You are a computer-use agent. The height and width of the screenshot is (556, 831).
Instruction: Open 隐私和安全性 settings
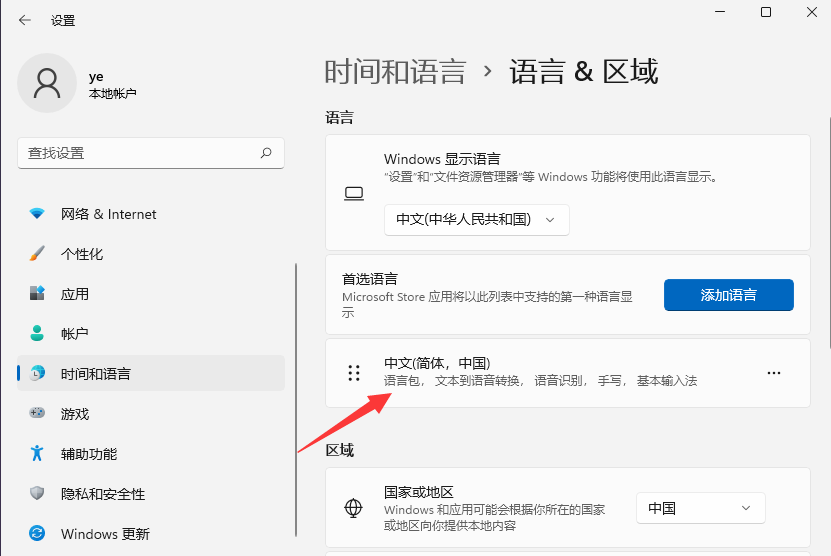point(151,493)
